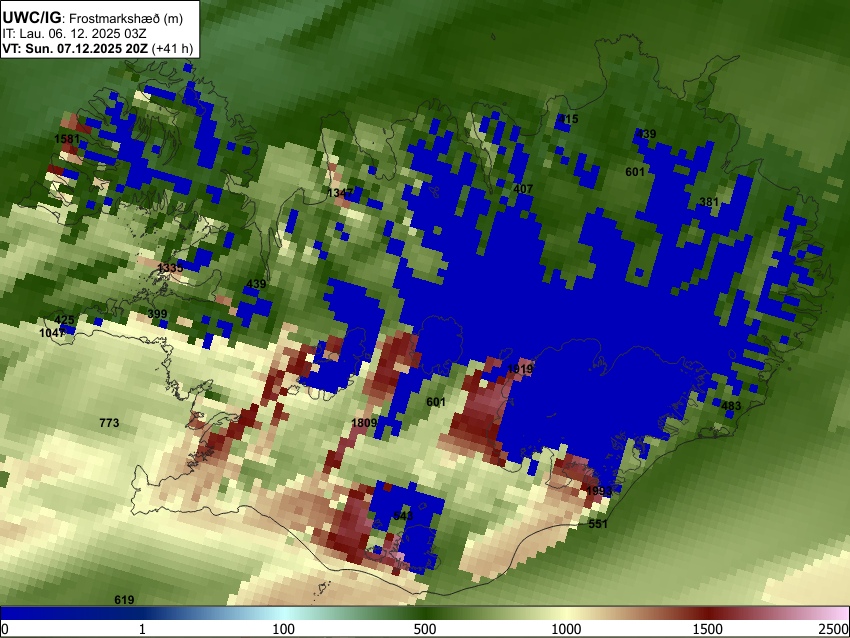Click the 'UWC/IG' label in the header
This screenshot has width=850, height=638.
tap(31, 18)
